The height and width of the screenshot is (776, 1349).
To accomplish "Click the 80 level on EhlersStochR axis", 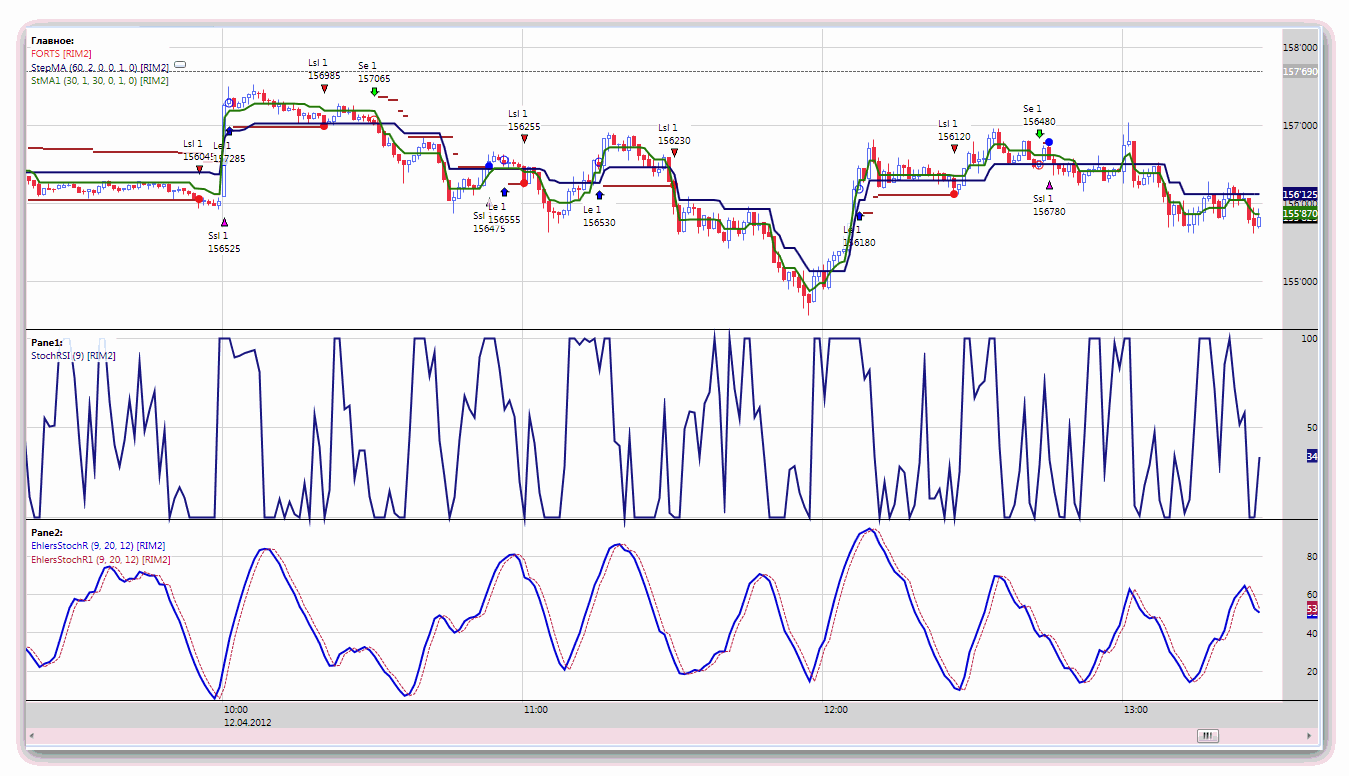I will pyautogui.click(x=1312, y=557).
